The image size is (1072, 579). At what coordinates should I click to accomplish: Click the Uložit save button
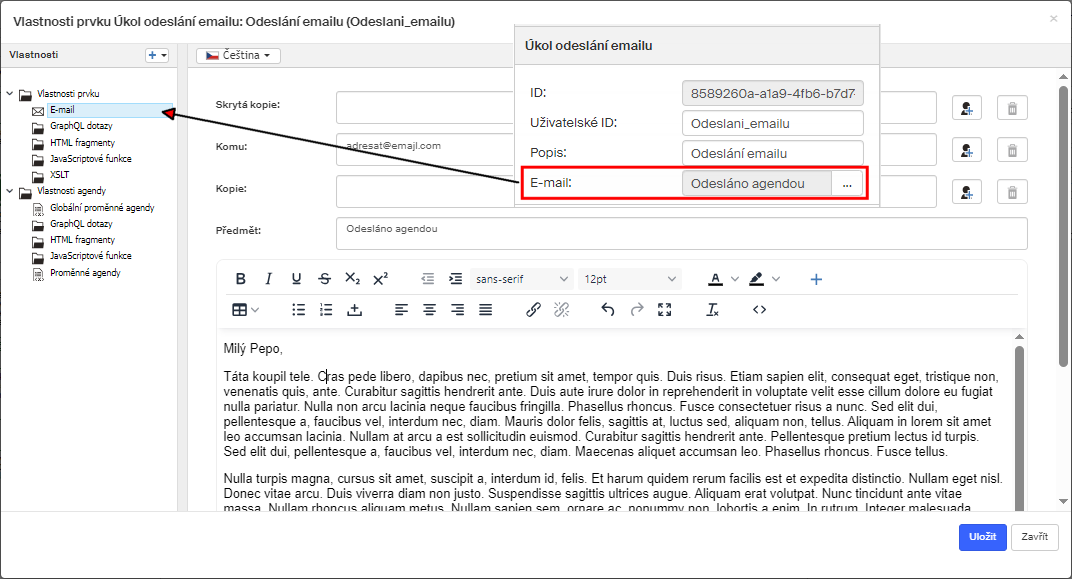(x=982, y=537)
